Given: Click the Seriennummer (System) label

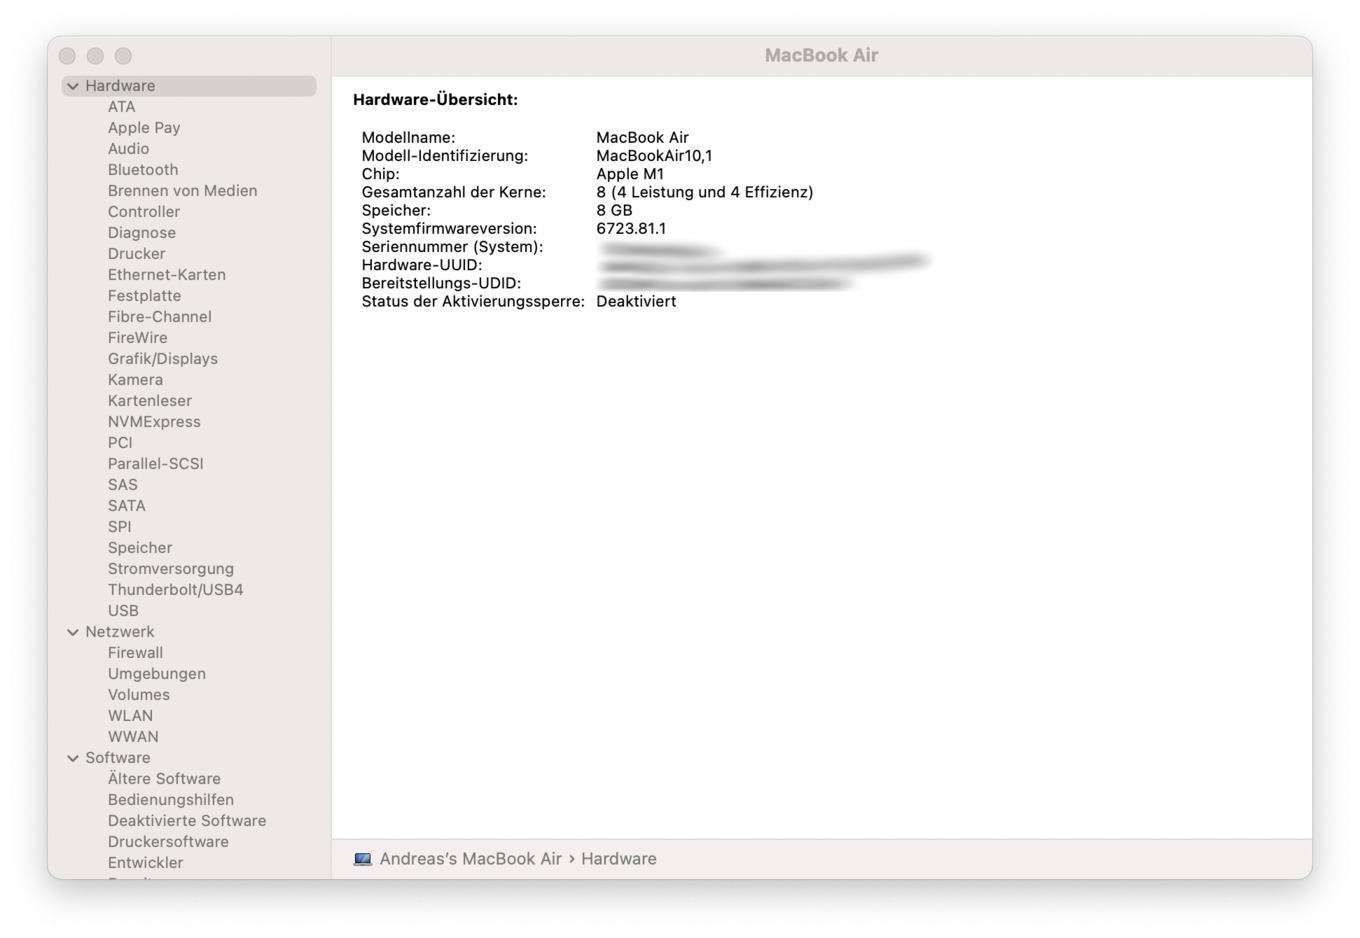Looking at the screenshot, I should (452, 247).
